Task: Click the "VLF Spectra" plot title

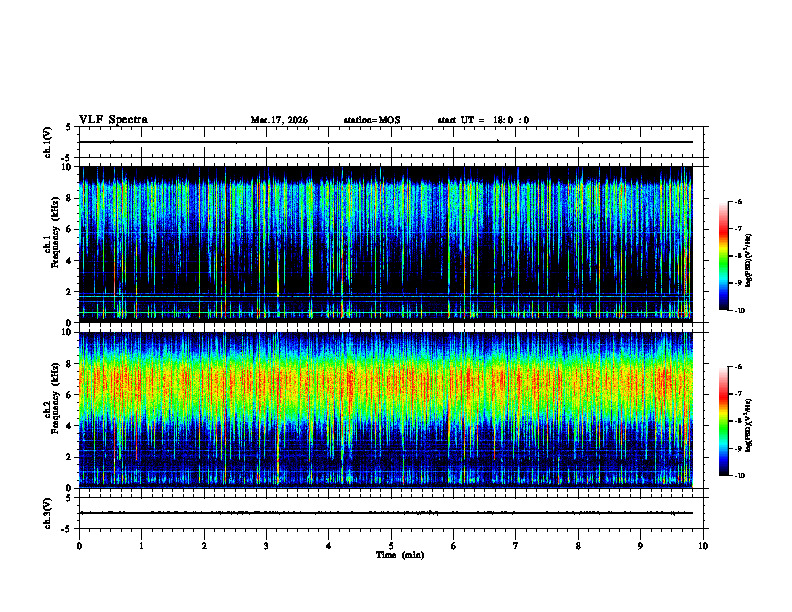Action: pyautogui.click(x=113, y=120)
